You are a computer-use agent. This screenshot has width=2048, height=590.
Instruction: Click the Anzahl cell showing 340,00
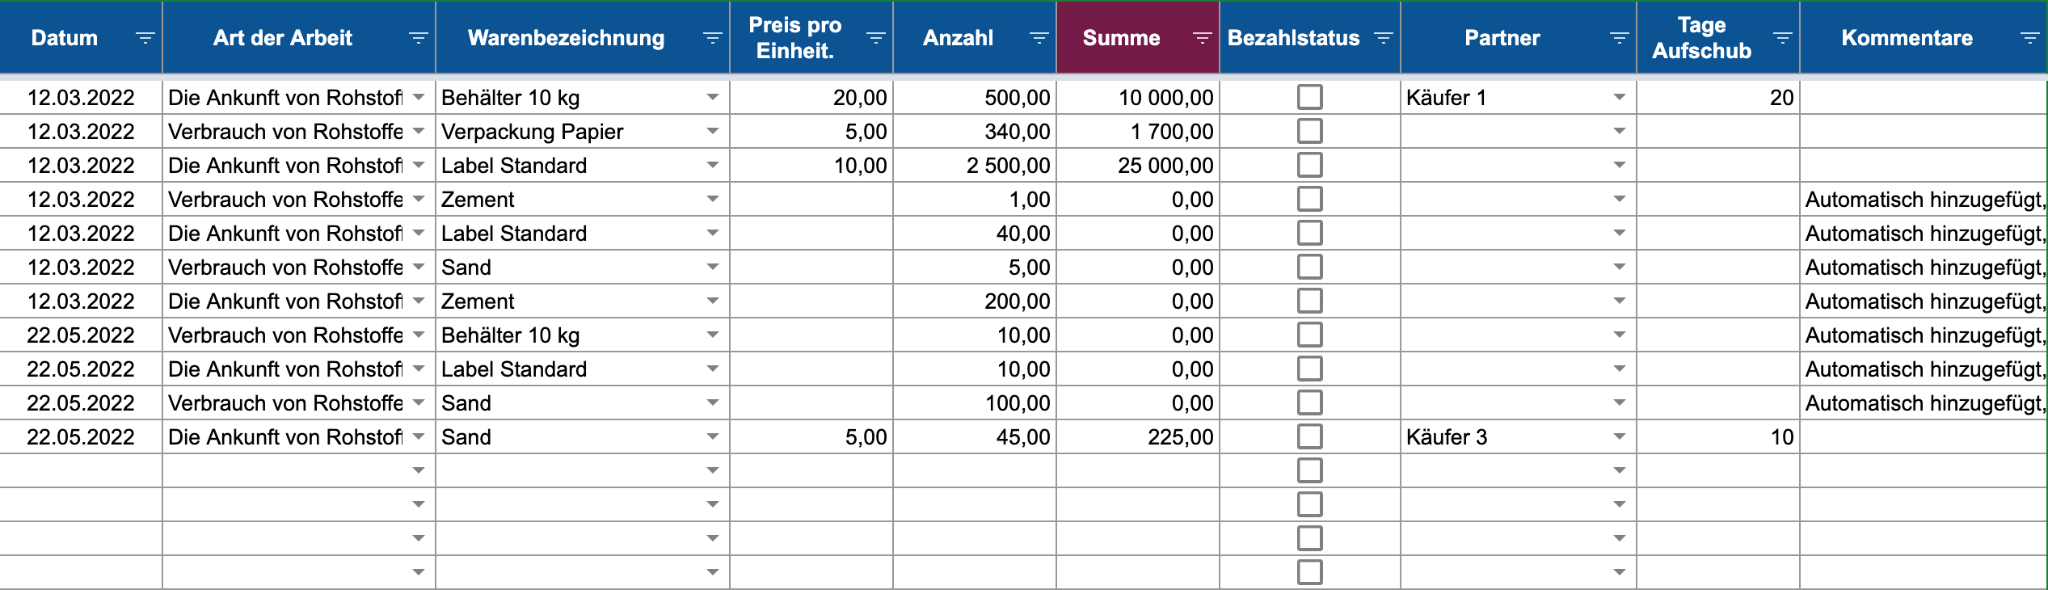tap(975, 132)
